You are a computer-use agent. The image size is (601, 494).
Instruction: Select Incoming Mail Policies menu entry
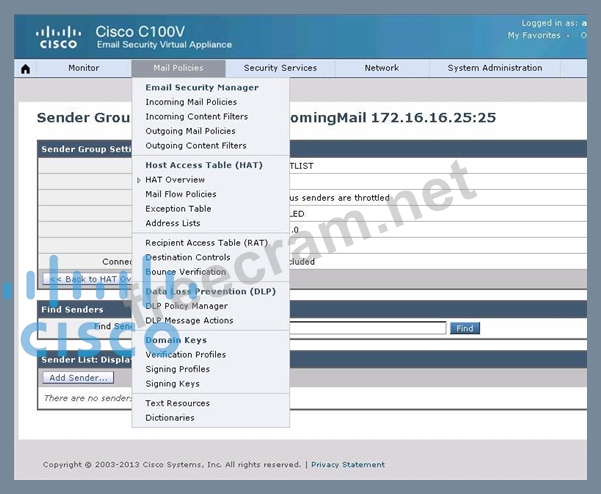[191, 102]
